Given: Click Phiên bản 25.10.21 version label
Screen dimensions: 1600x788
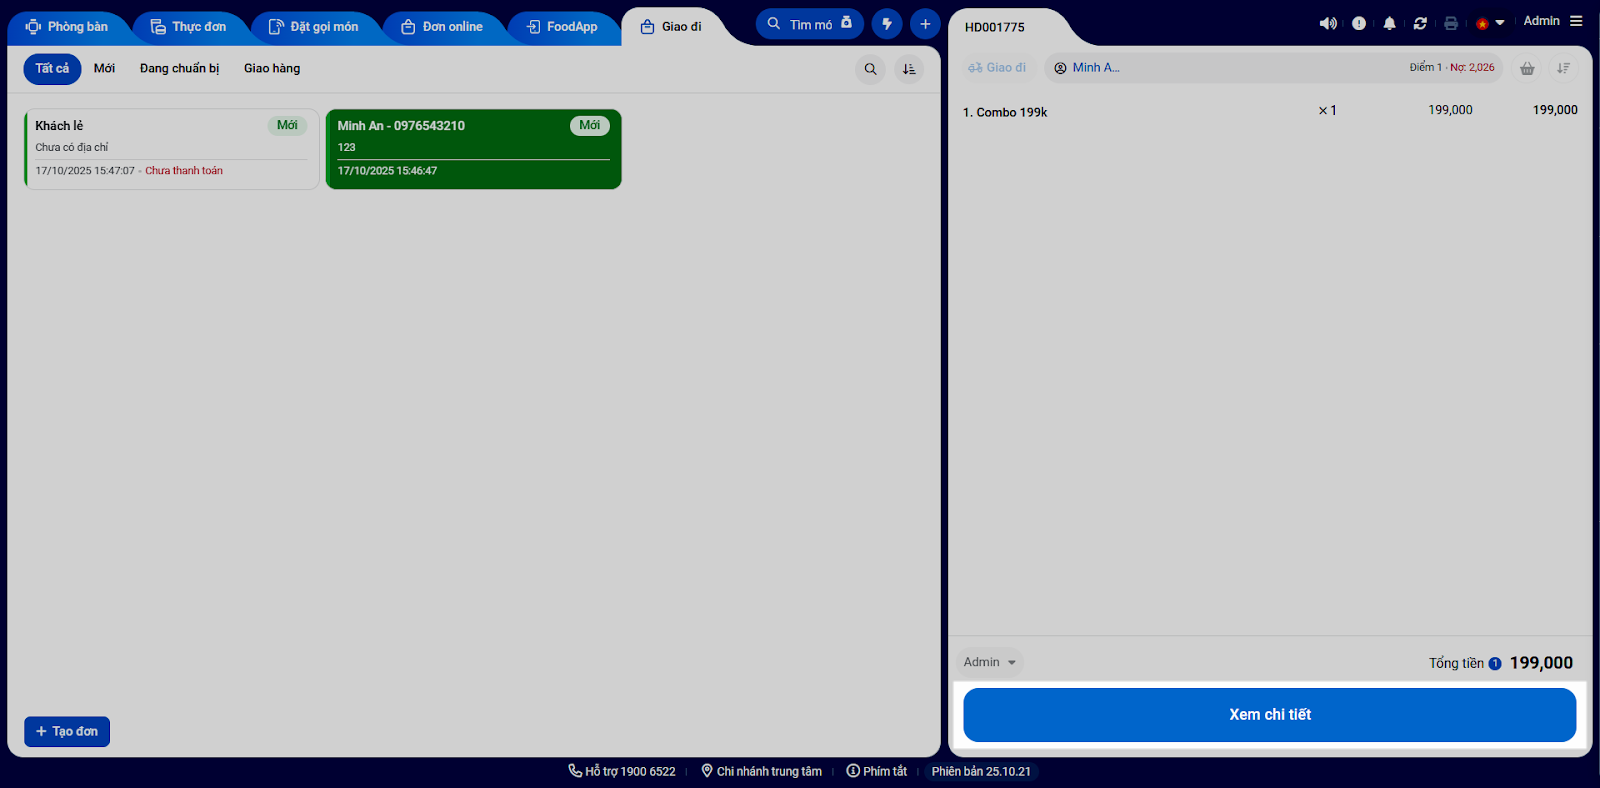Looking at the screenshot, I should (981, 771).
